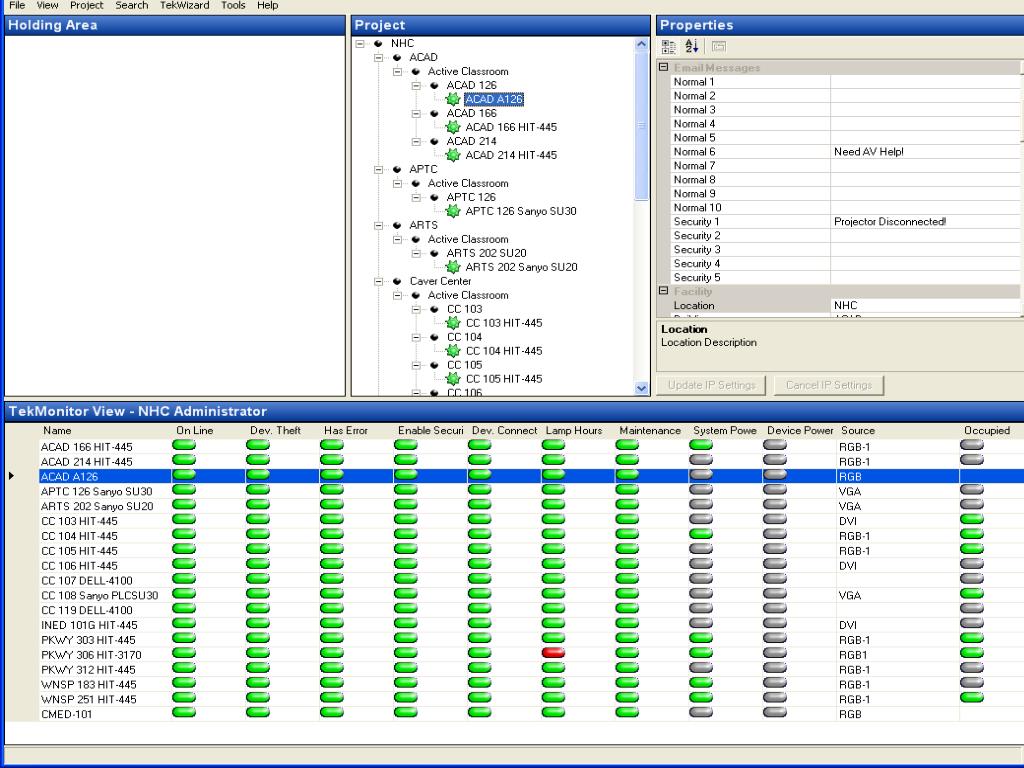
Task: Click the Occupied indicator for WNSP 251 HIT-445
Action: coord(972,697)
